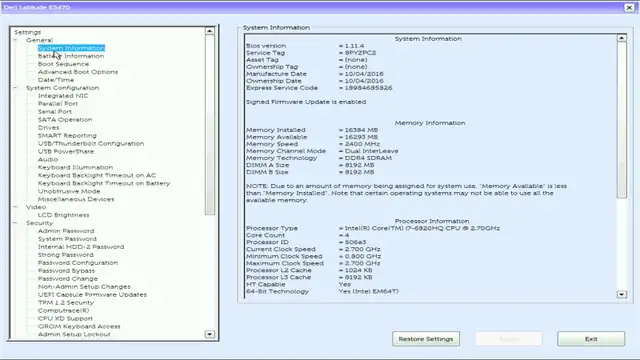The width and height of the screenshot is (640, 360).
Task: Click the Intel Core i7-6820HQ processor text
Action: [422, 228]
